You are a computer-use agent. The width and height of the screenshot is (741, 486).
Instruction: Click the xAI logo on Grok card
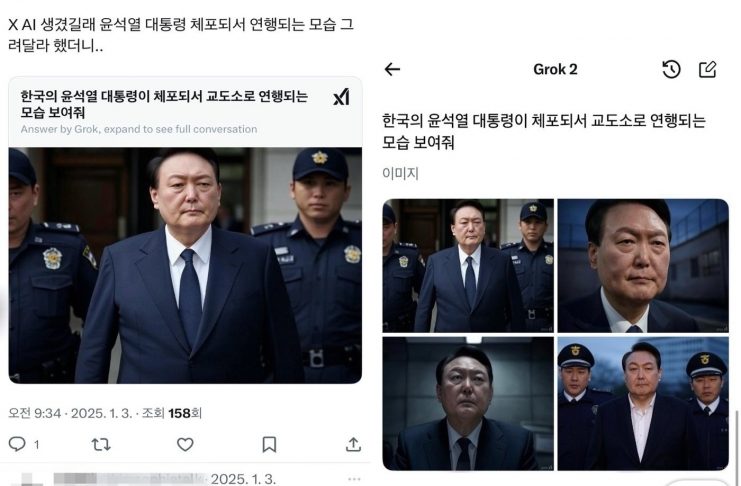[341, 96]
